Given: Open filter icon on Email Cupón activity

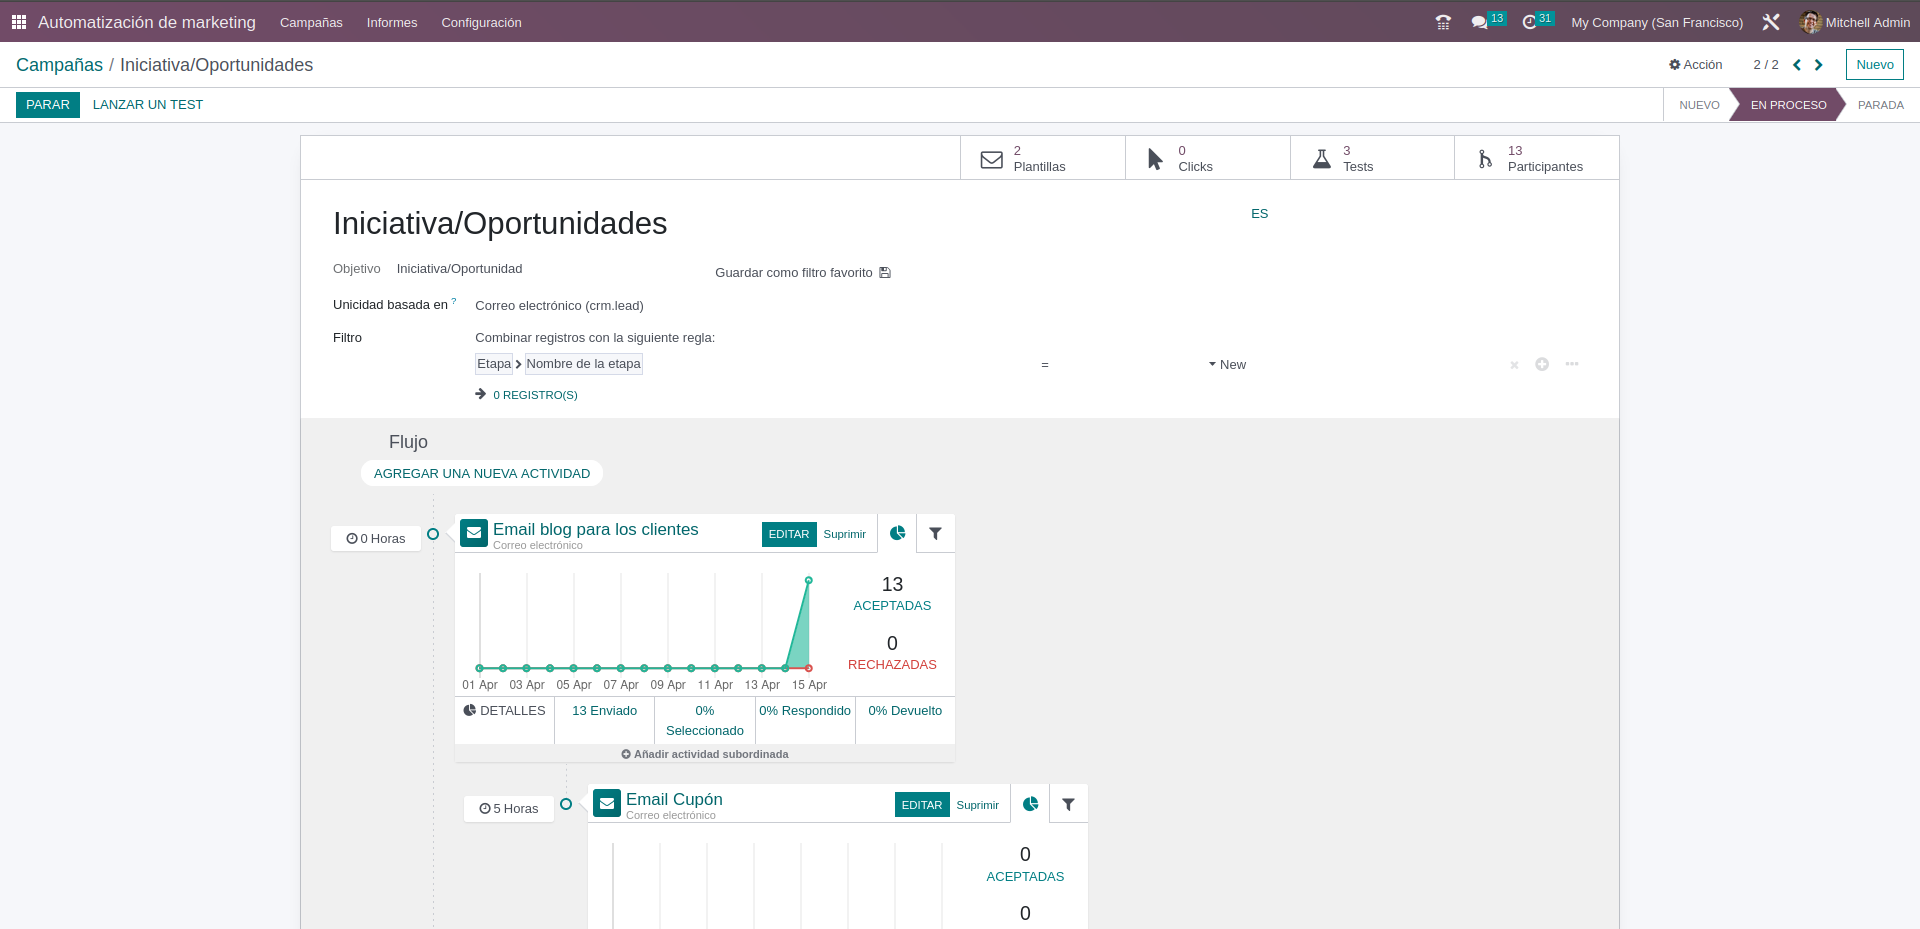Looking at the screenshot, I should (x=1068, y=804).
